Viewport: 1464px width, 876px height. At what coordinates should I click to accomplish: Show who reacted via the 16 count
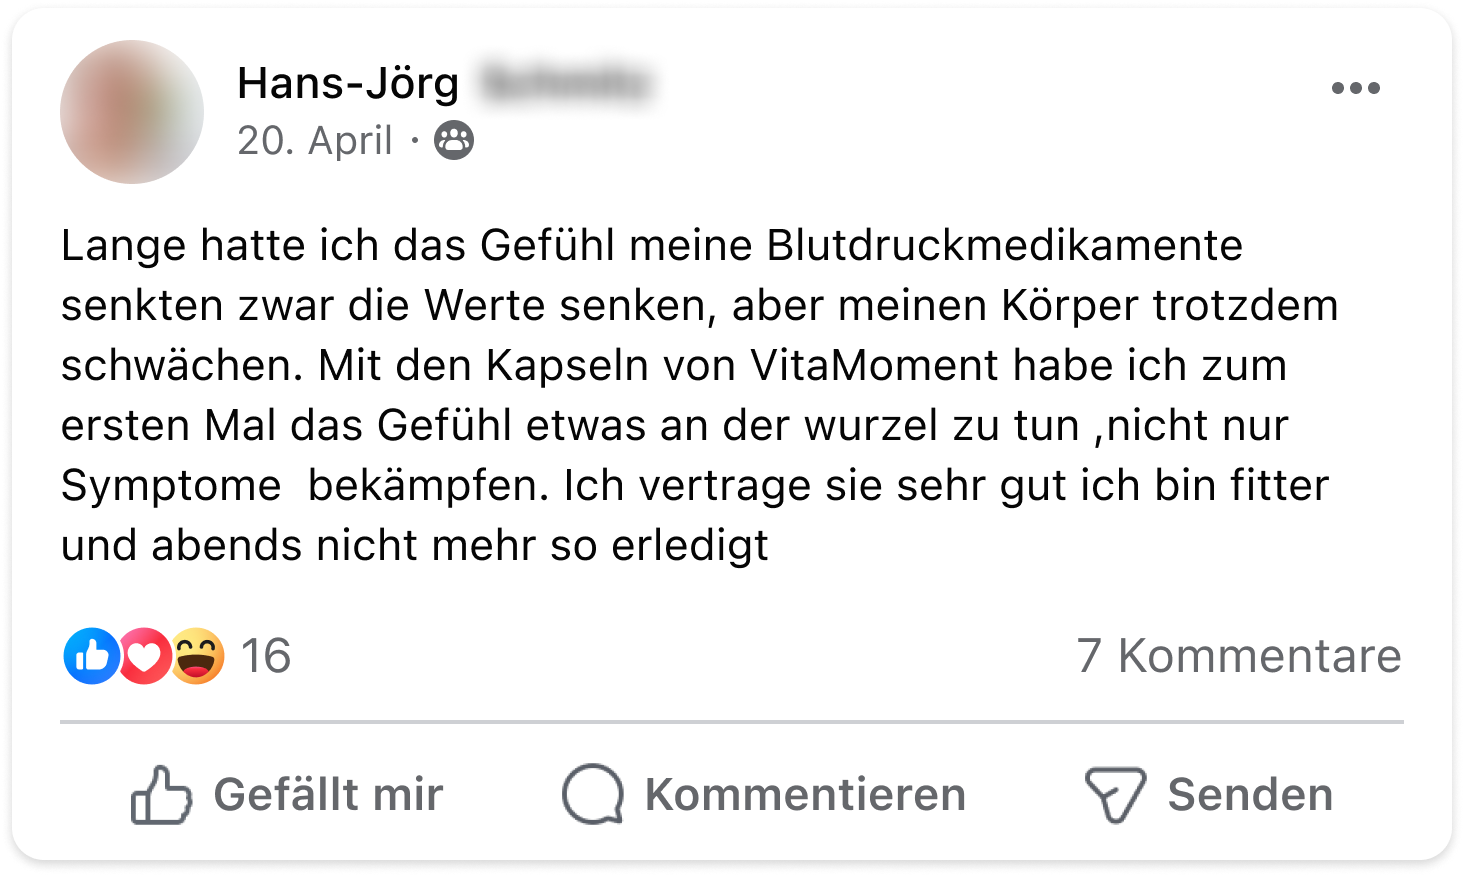click(266, 656)
